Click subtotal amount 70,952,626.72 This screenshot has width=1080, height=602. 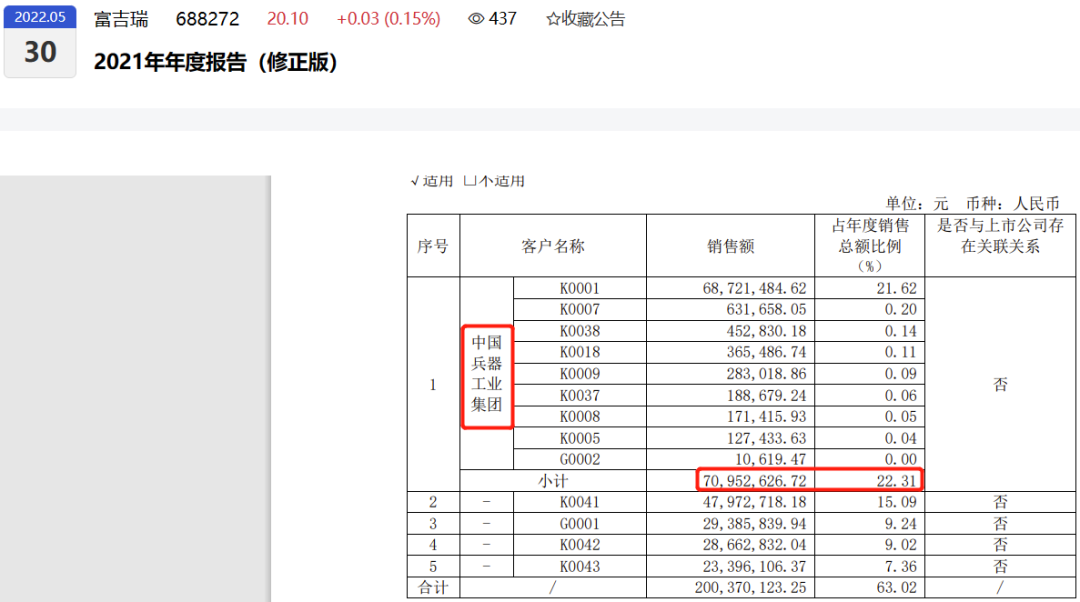[754, 481]
